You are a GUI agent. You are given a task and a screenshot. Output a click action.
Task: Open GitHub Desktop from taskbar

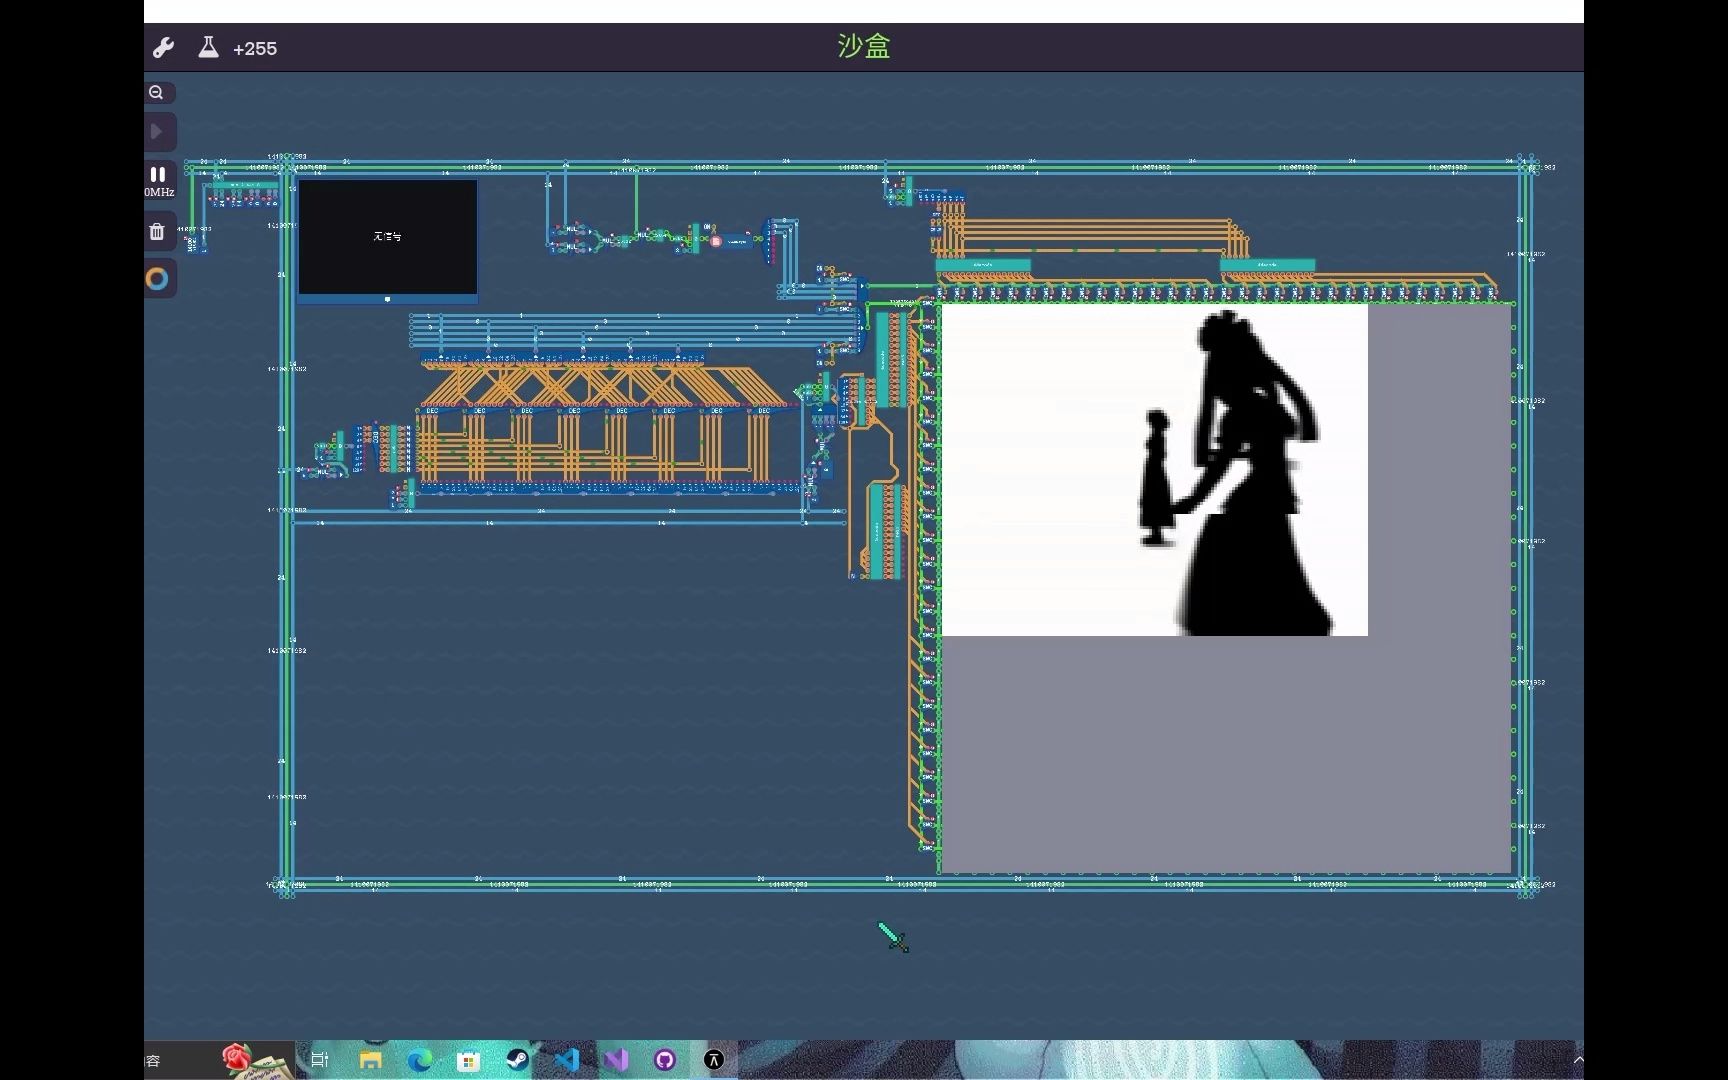click(665, 1060)
